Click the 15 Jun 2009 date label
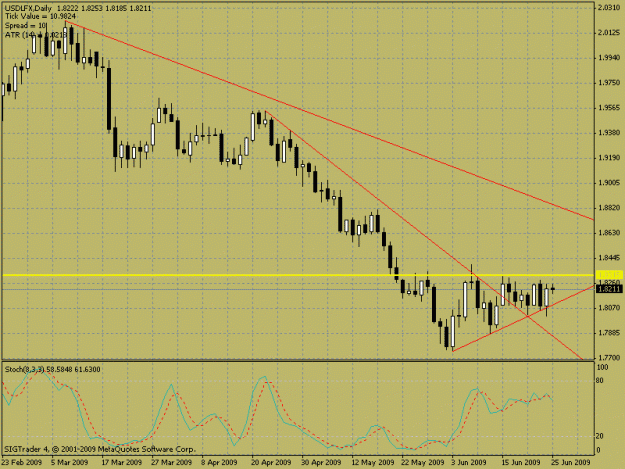This screenshot has width=625, height=469. [521, 462]
